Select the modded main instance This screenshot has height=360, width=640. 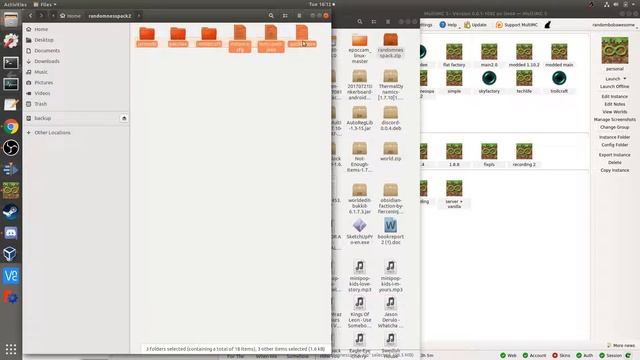(559, 56)
